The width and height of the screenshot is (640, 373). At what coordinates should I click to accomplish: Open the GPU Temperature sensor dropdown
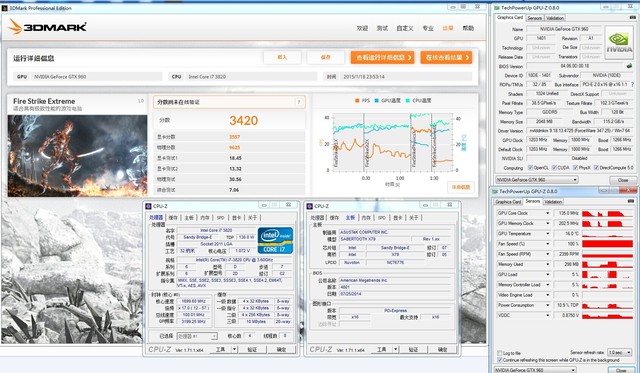(x=548, y=233)
